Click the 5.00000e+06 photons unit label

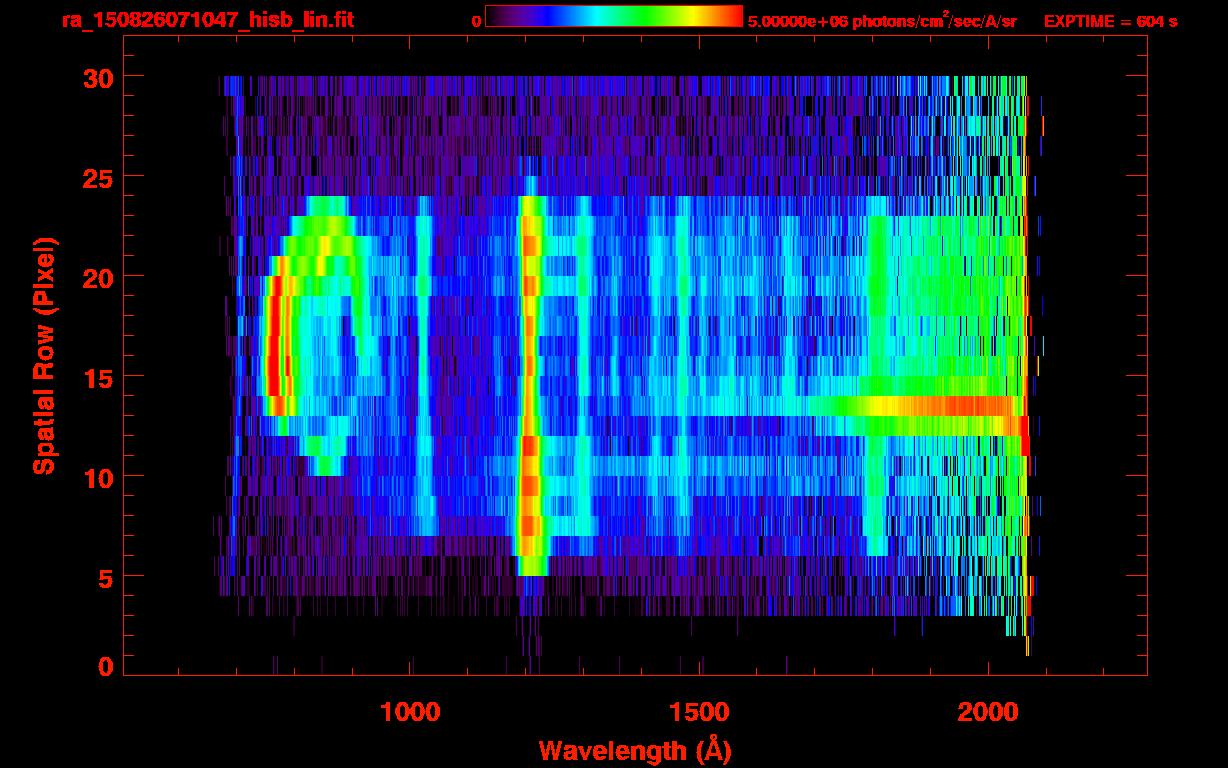point(882,20)
